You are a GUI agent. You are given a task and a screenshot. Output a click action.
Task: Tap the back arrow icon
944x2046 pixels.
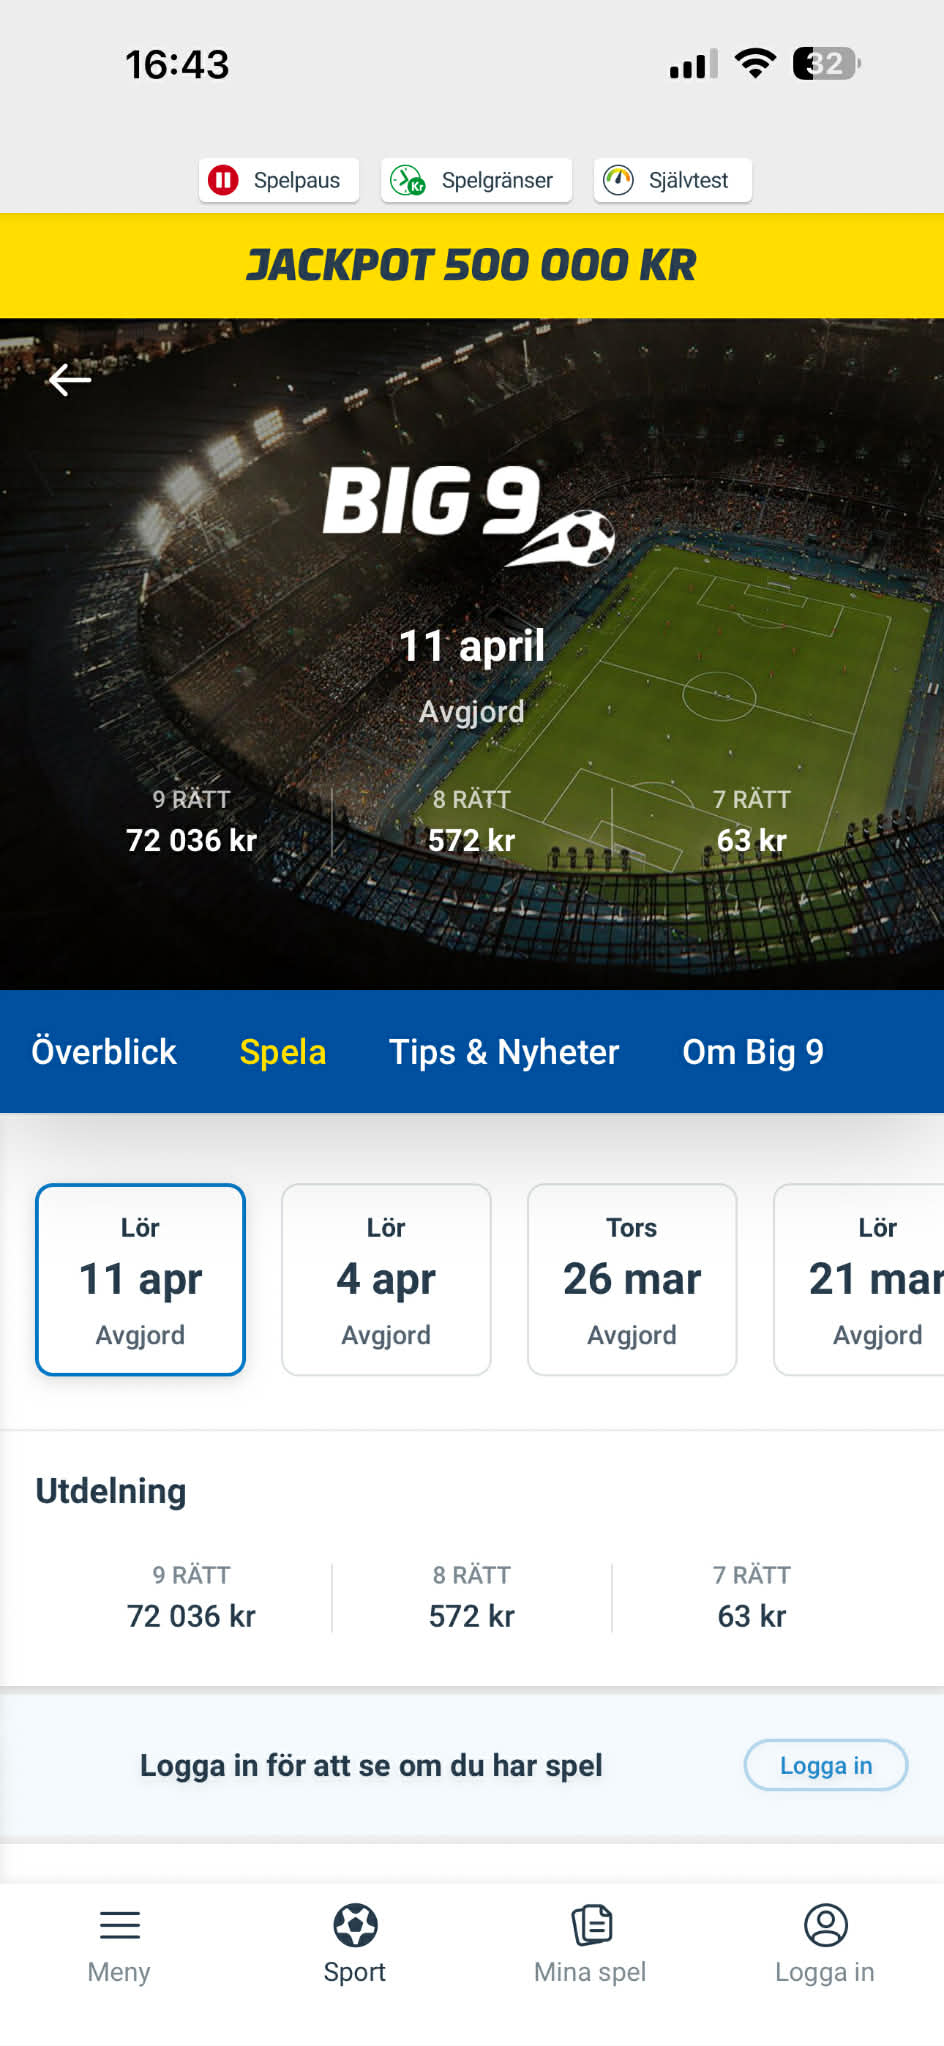pyautogui.click(x=70, y=380)
